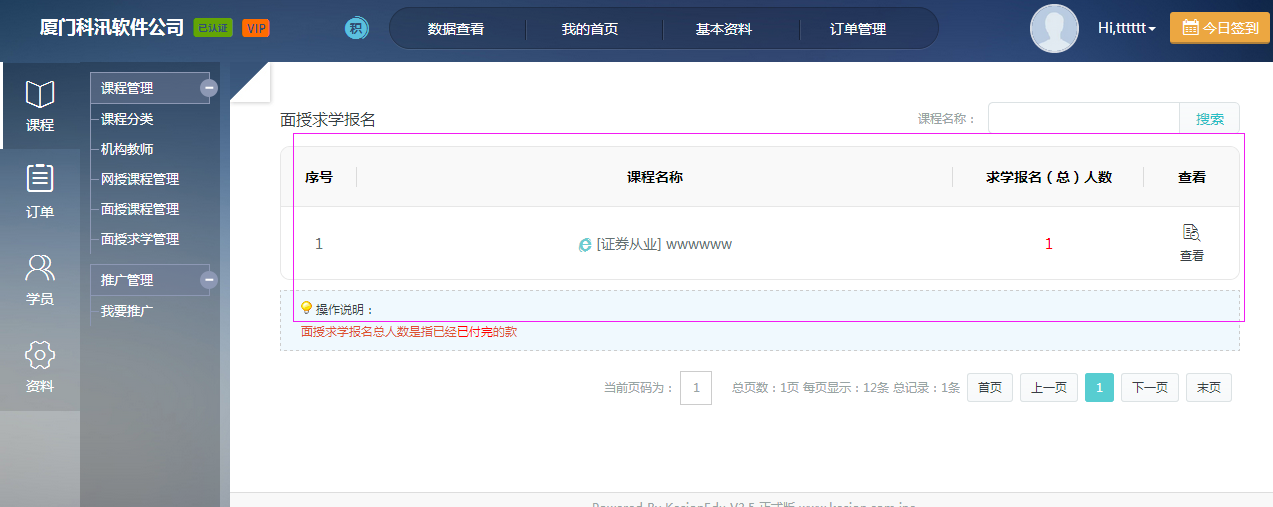Click the VIP badge
This screenshot has height=507, width=1273.
256,28
